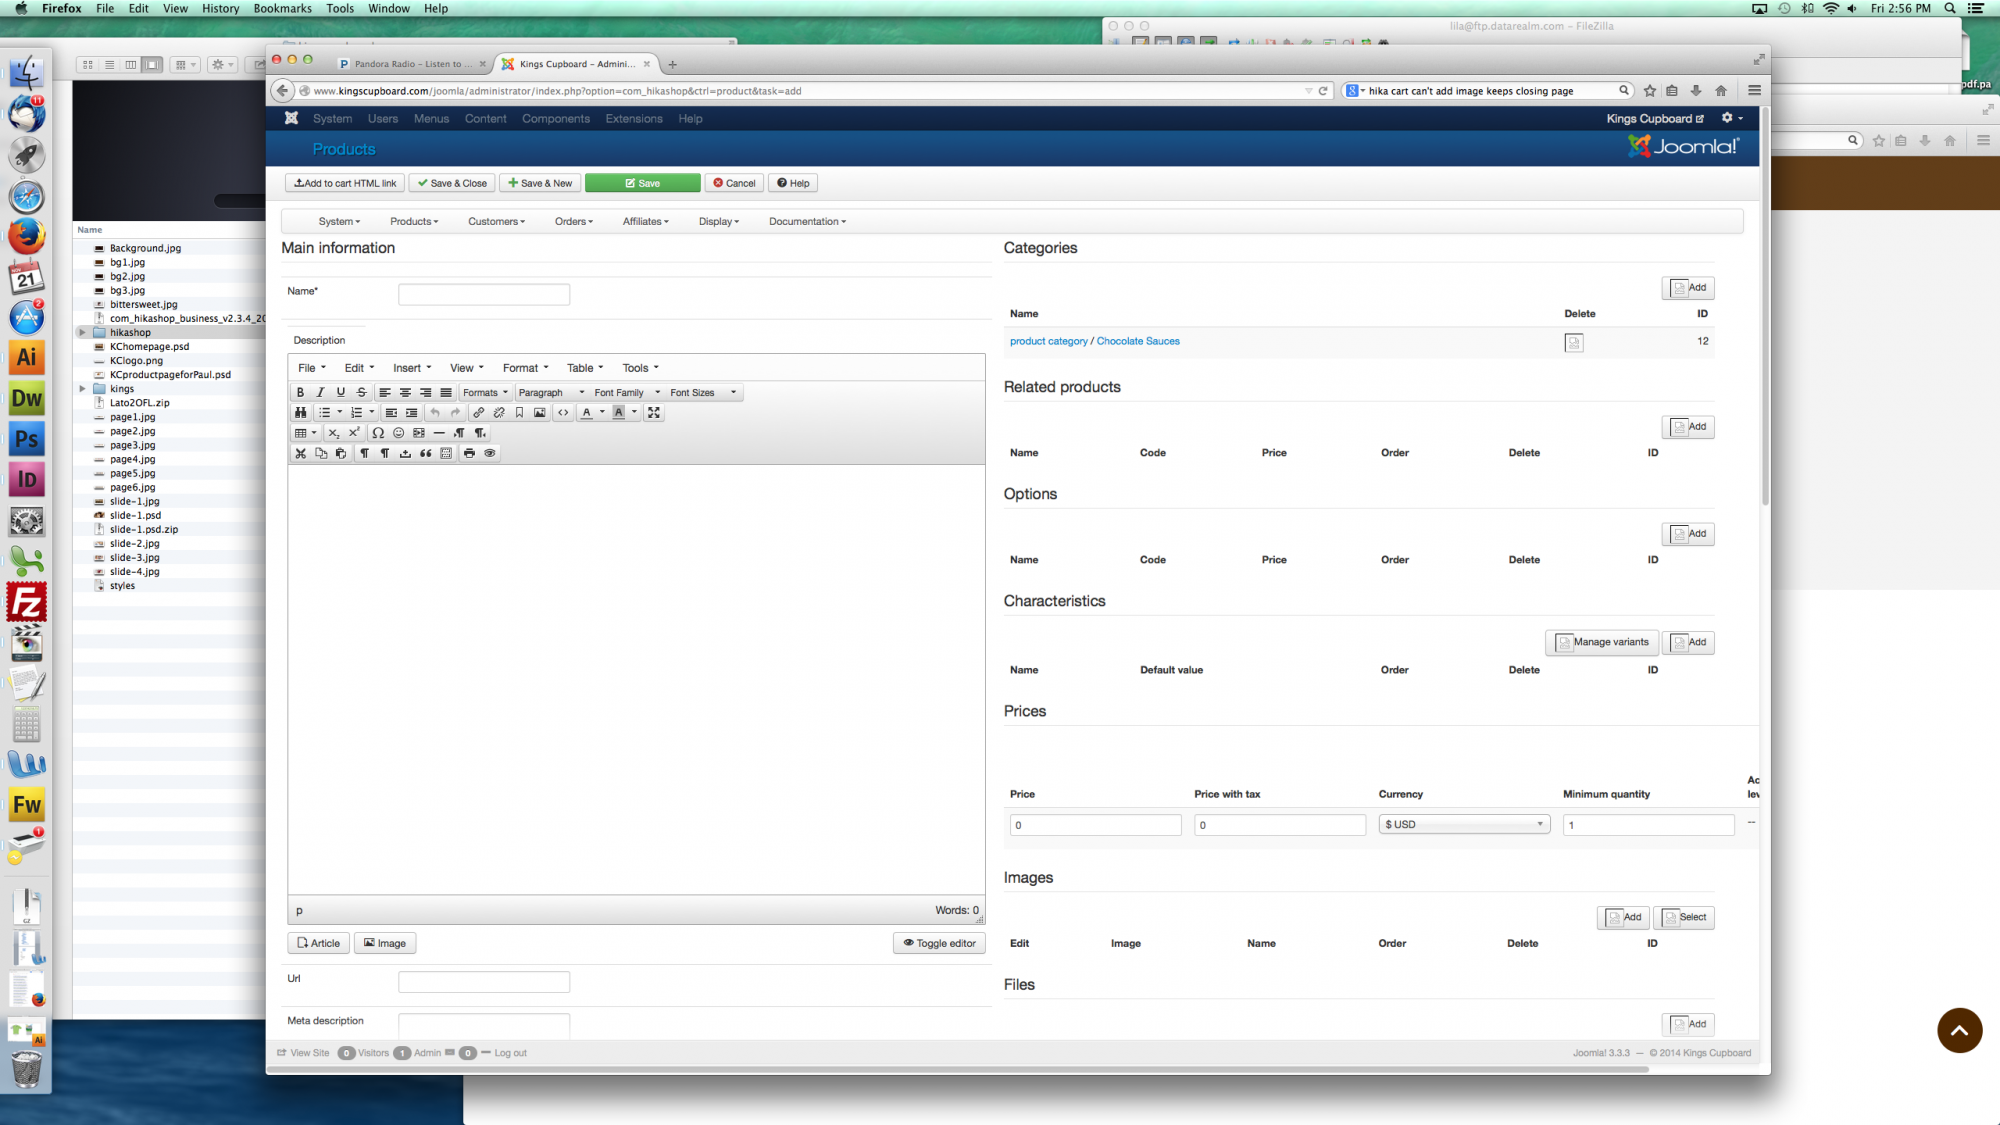This screenshot has width=2000, height=1125.
Task: Click the emoticon smiley icon
Action: click(x=398, y=433)
